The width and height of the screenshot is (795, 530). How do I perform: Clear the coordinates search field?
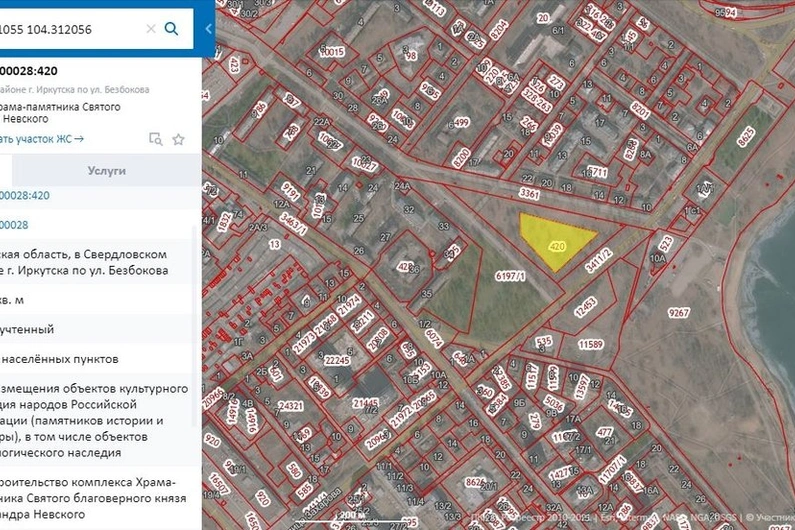tap(150, 29)
